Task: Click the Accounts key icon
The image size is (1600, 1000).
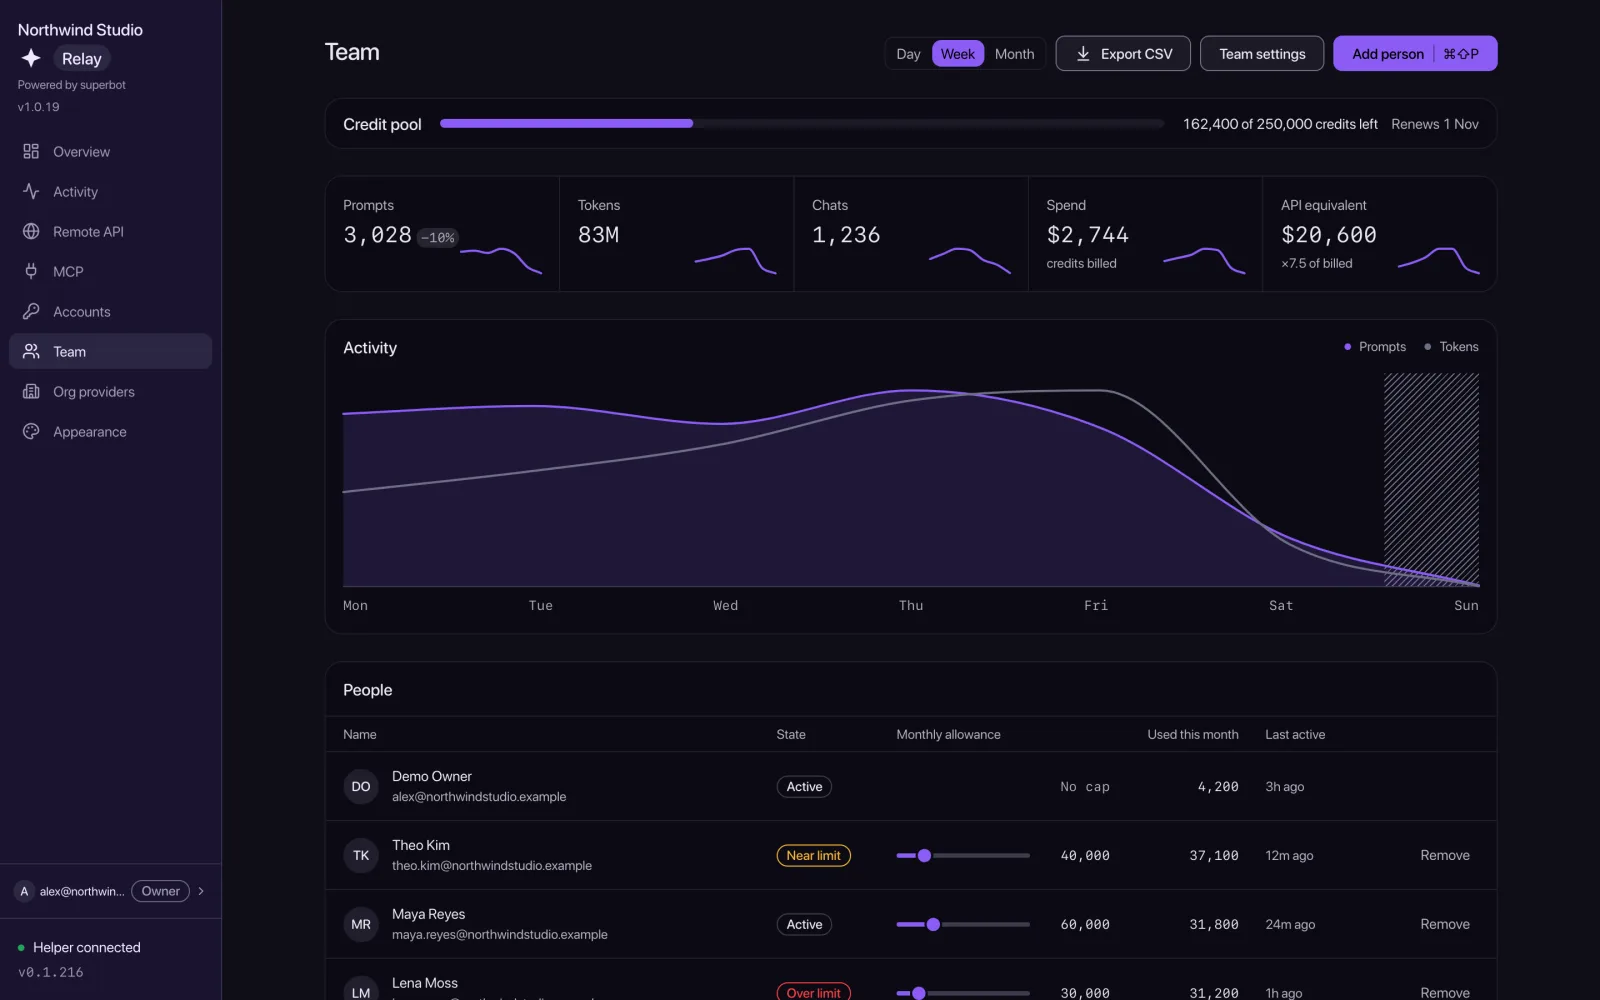Action: click(x=31, y=311)
